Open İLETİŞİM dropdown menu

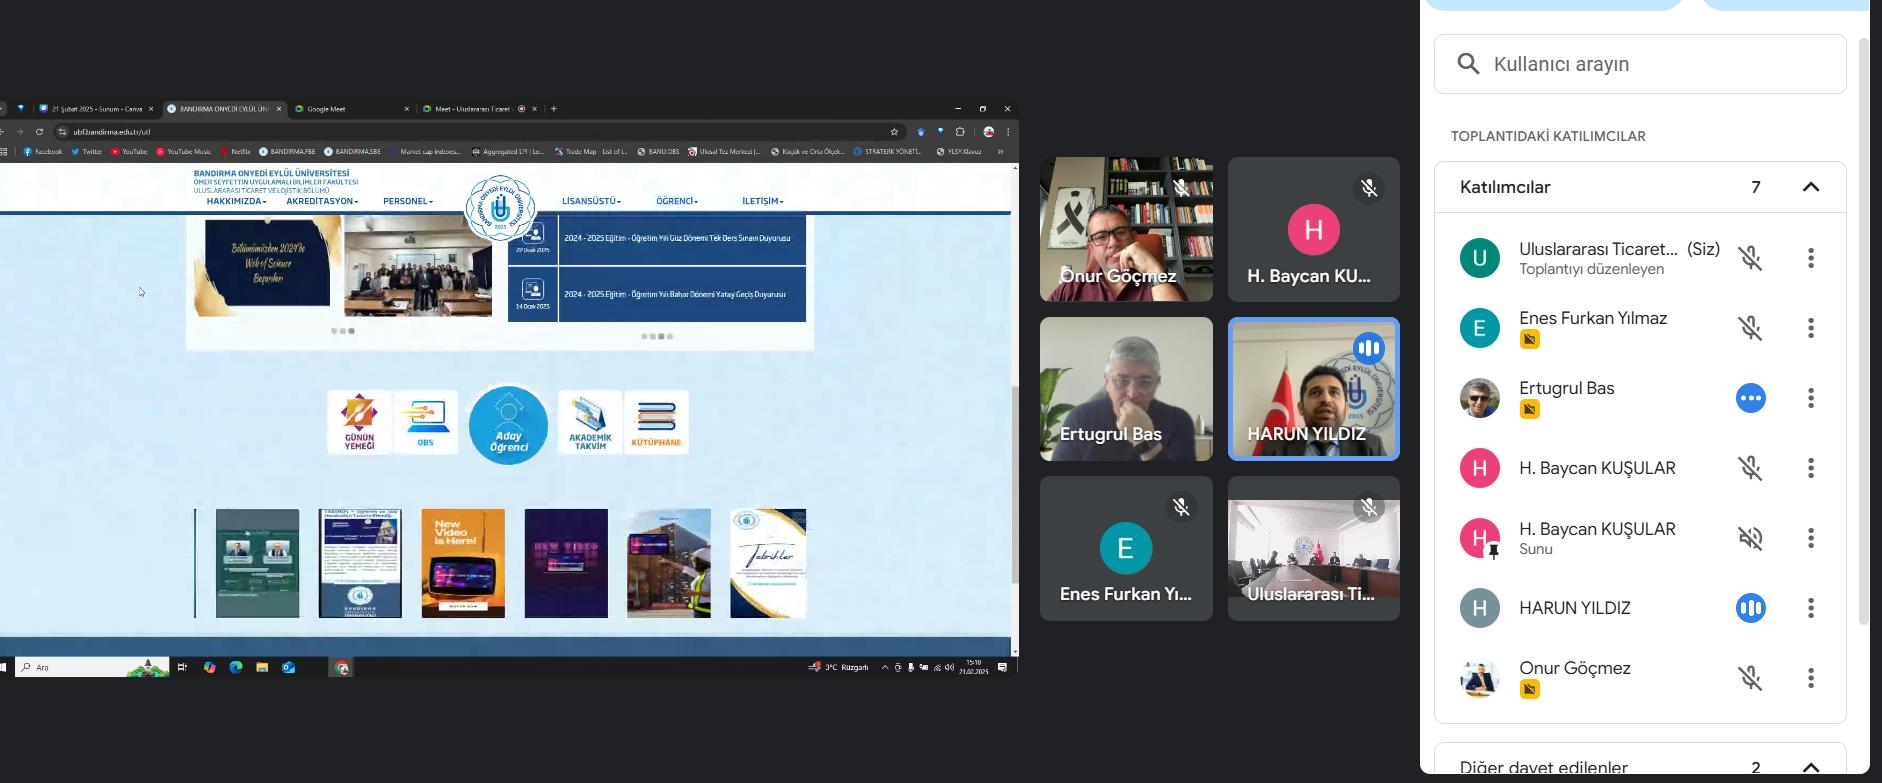[762, 201]
